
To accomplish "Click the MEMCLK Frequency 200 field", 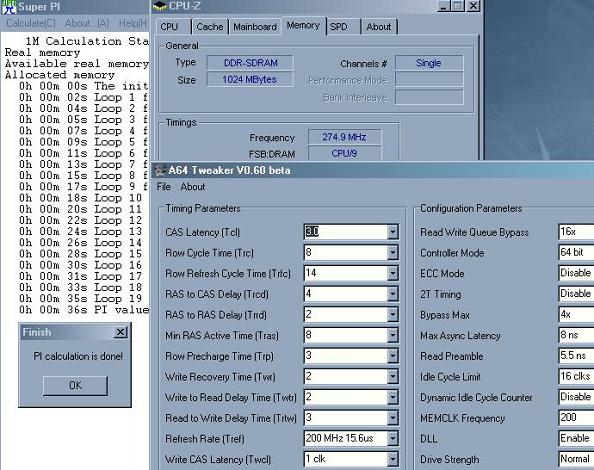I will tap(576, 418).
